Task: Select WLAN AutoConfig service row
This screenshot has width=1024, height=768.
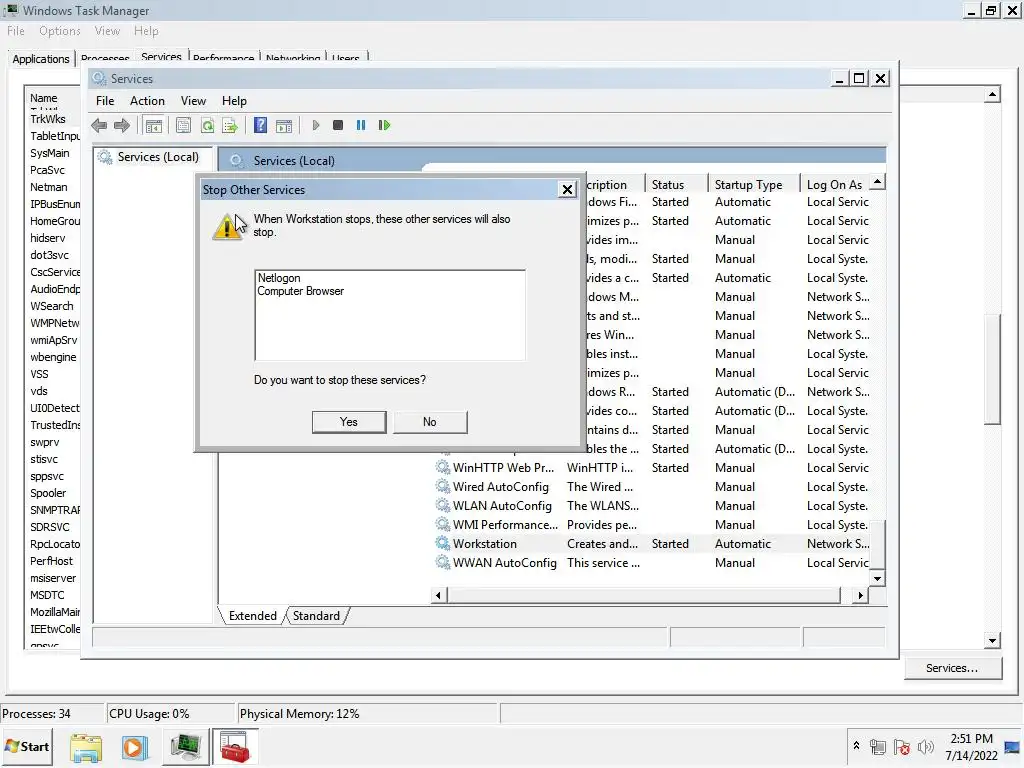Action: coord(653,506)
